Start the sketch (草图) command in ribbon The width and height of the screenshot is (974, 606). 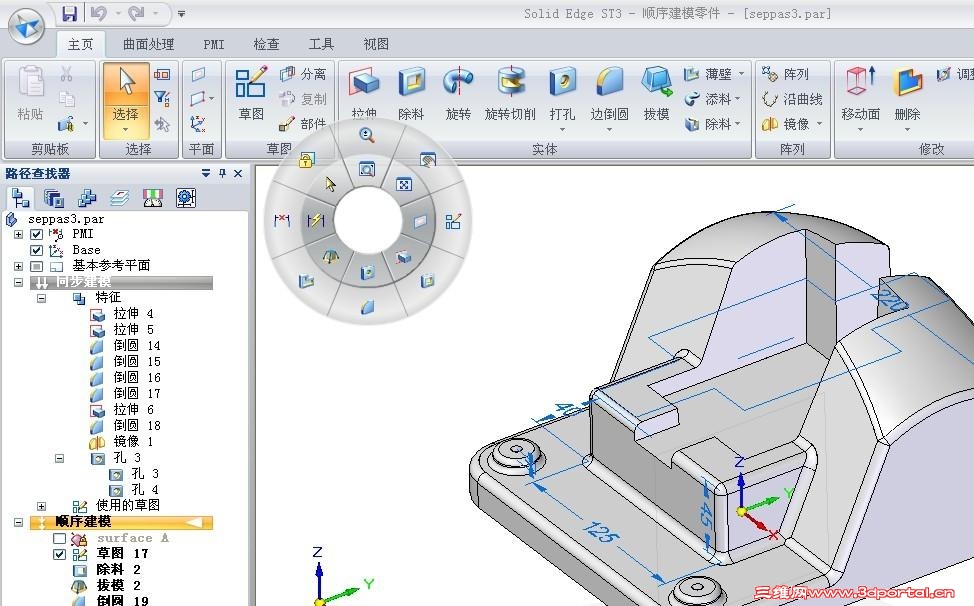[251, 93]
